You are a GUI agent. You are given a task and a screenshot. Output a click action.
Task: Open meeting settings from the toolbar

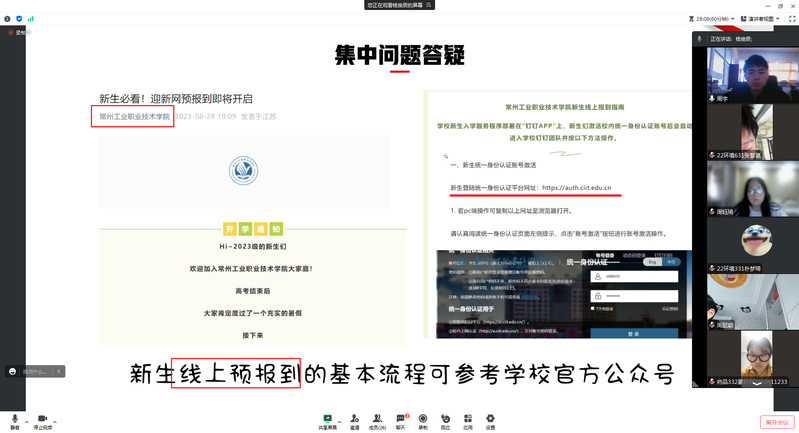pos(490,419)
